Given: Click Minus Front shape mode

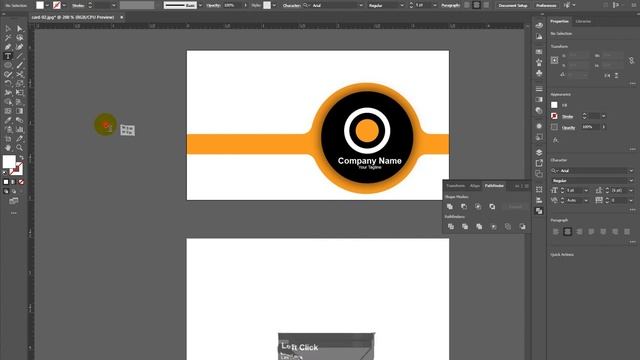Looking at the screenshot, I should (464, 207).
